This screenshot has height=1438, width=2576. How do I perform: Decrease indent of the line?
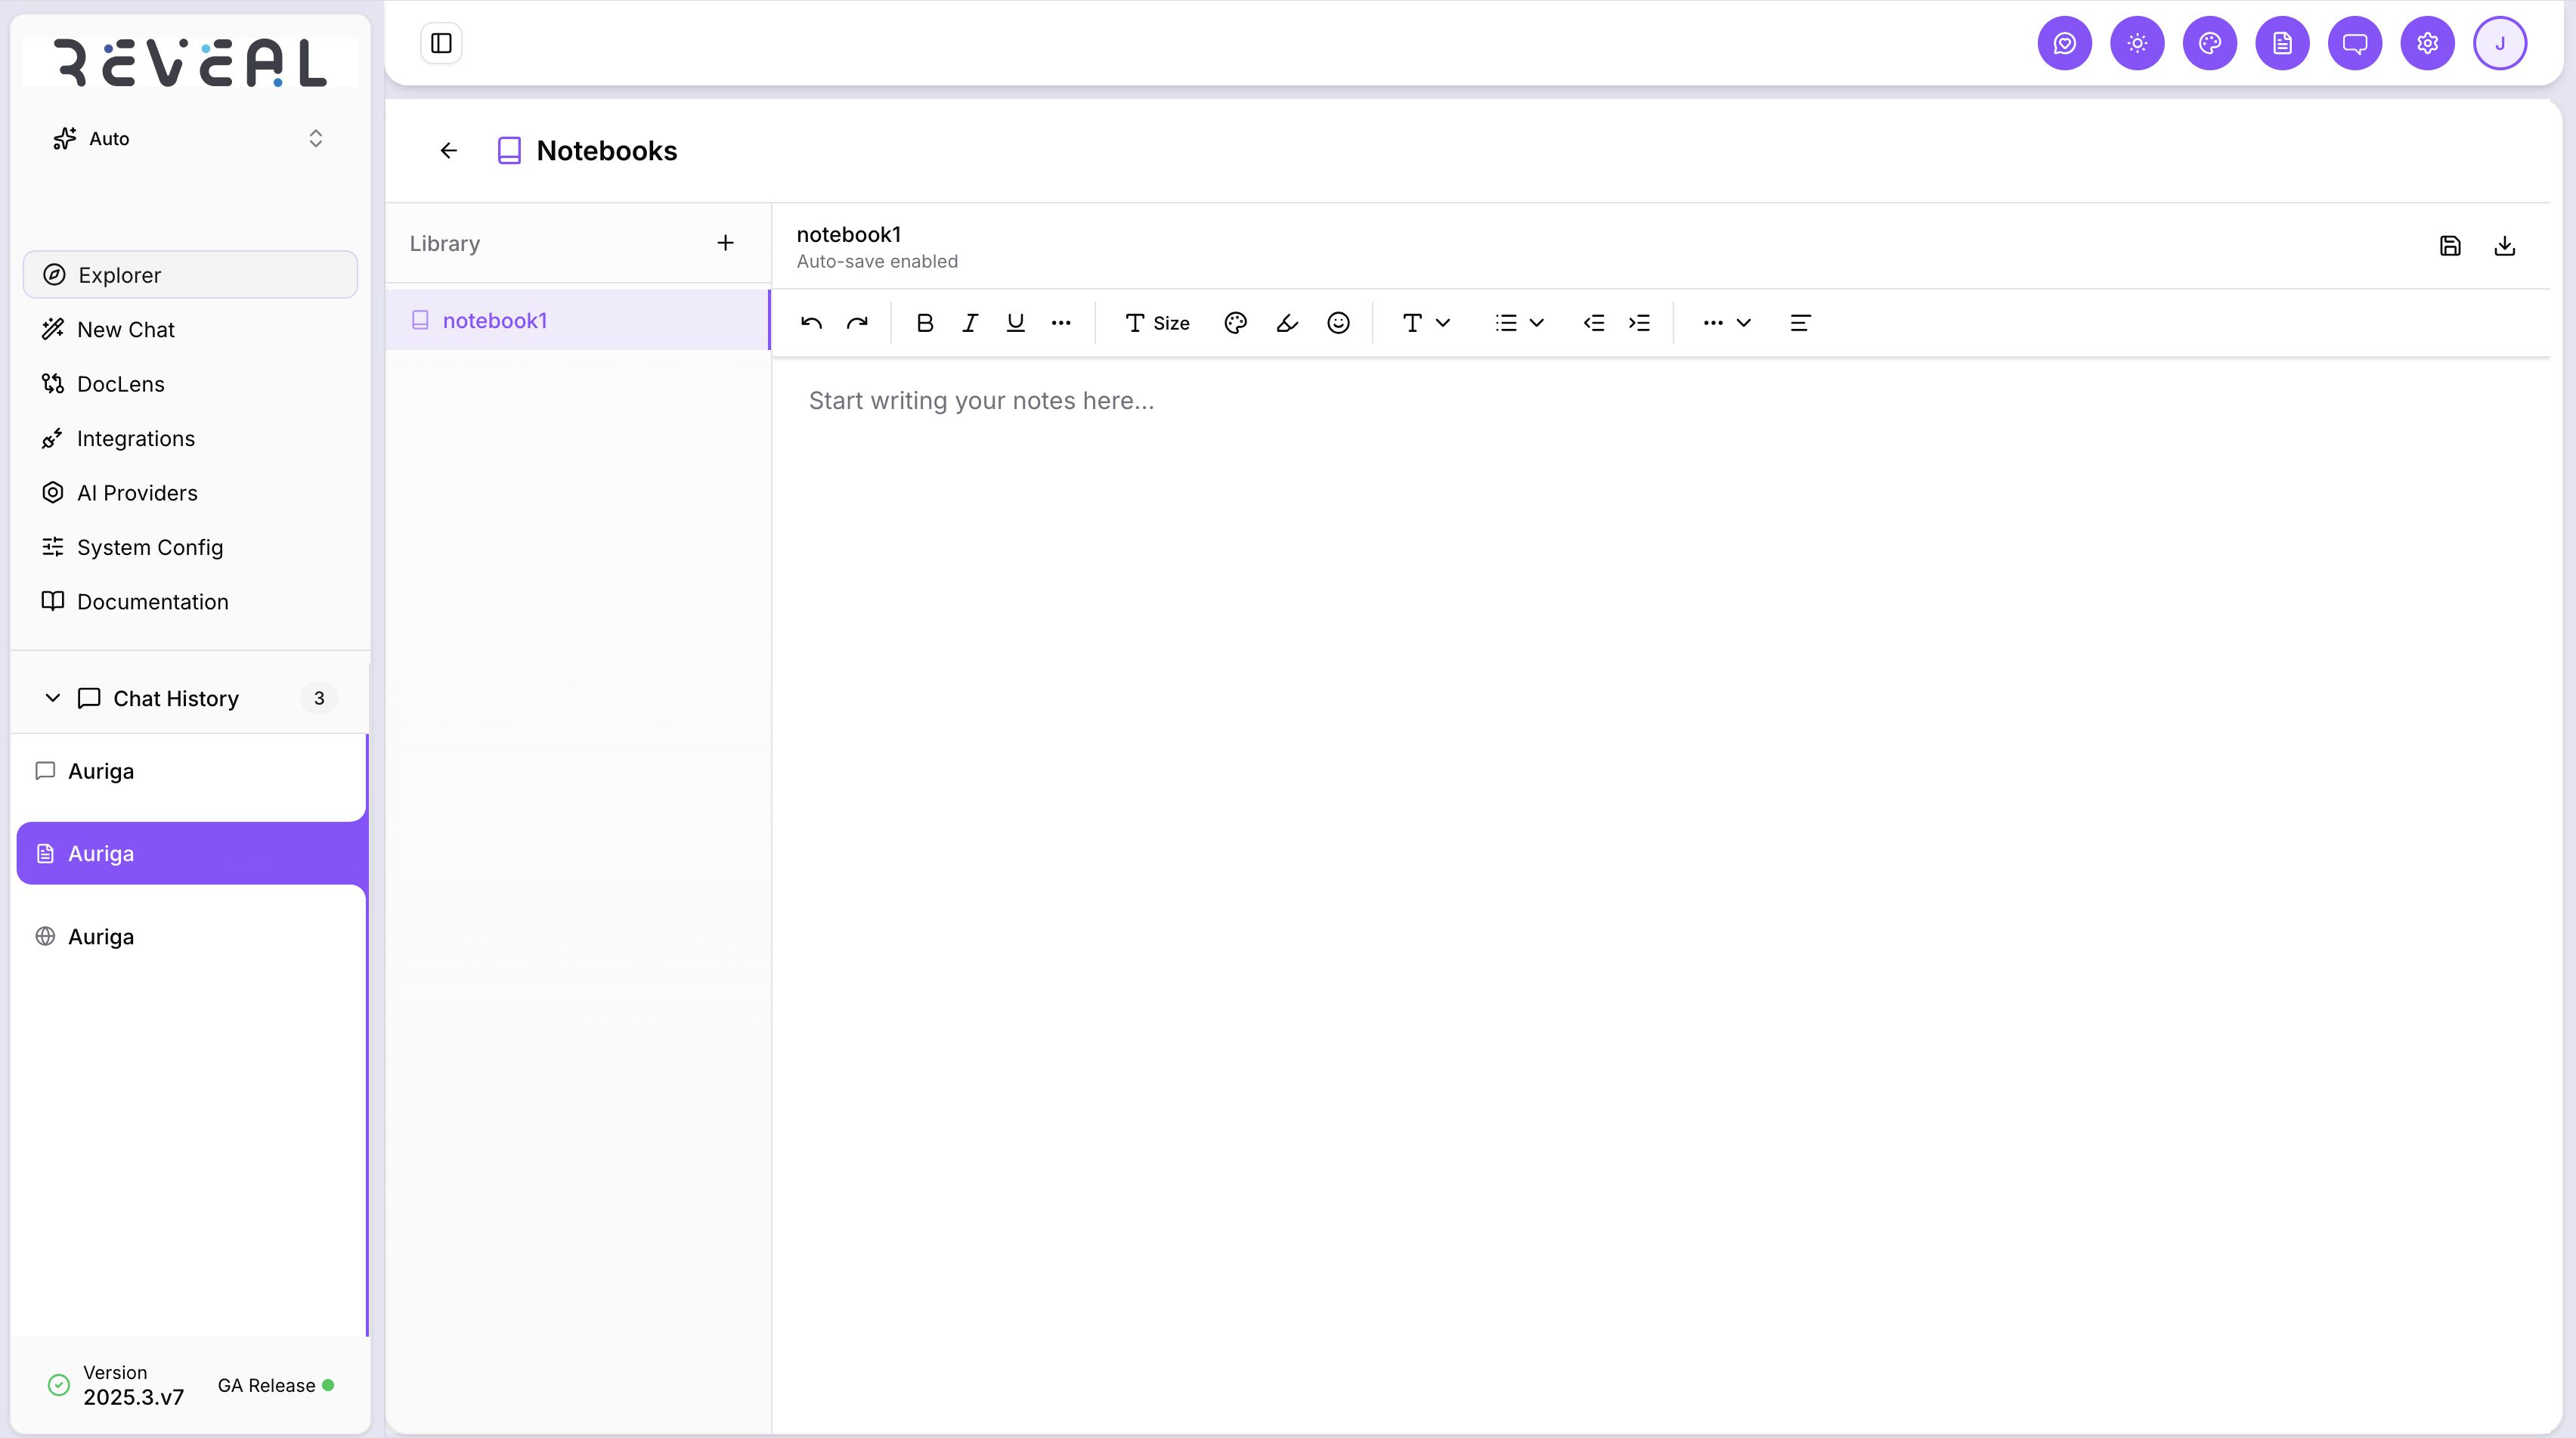click(1594, 323)
